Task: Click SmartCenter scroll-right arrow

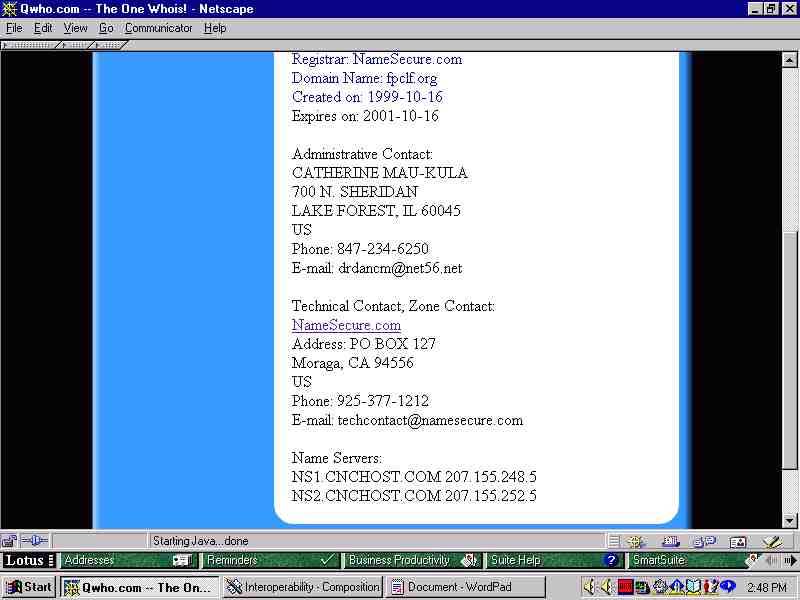Action: pyautogui.click(x=790, y=560)
